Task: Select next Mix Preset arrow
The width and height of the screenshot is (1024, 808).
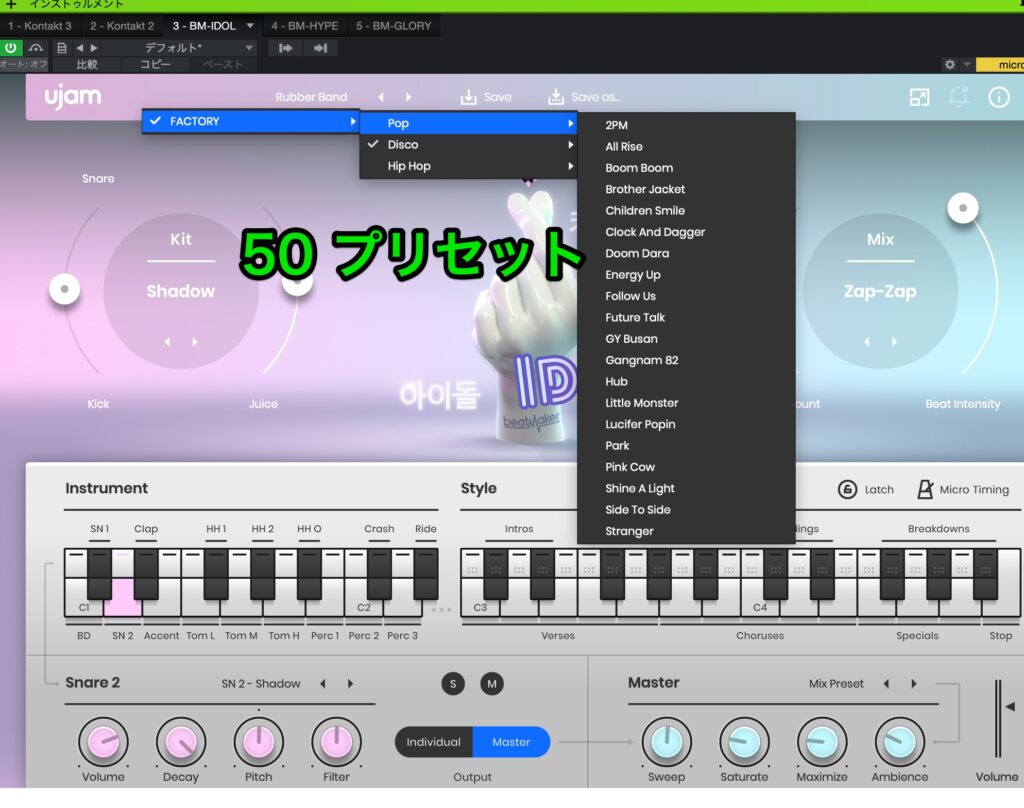Action: 913,684
